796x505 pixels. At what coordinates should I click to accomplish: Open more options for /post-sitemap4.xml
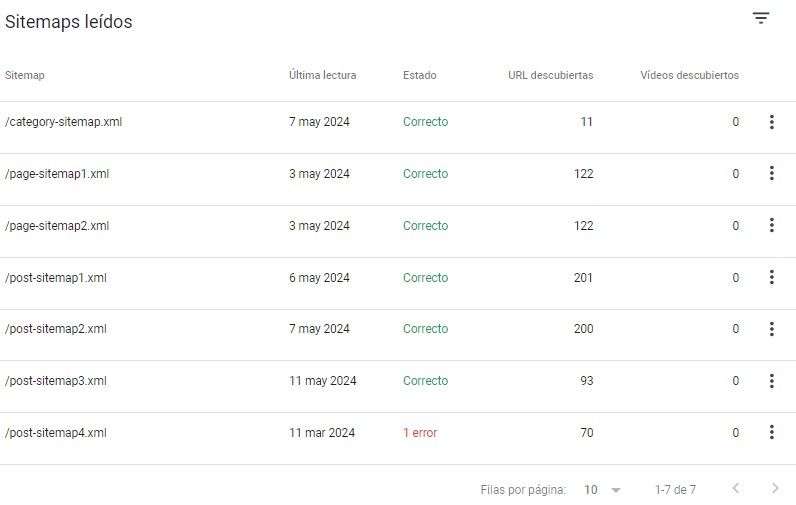772,432
